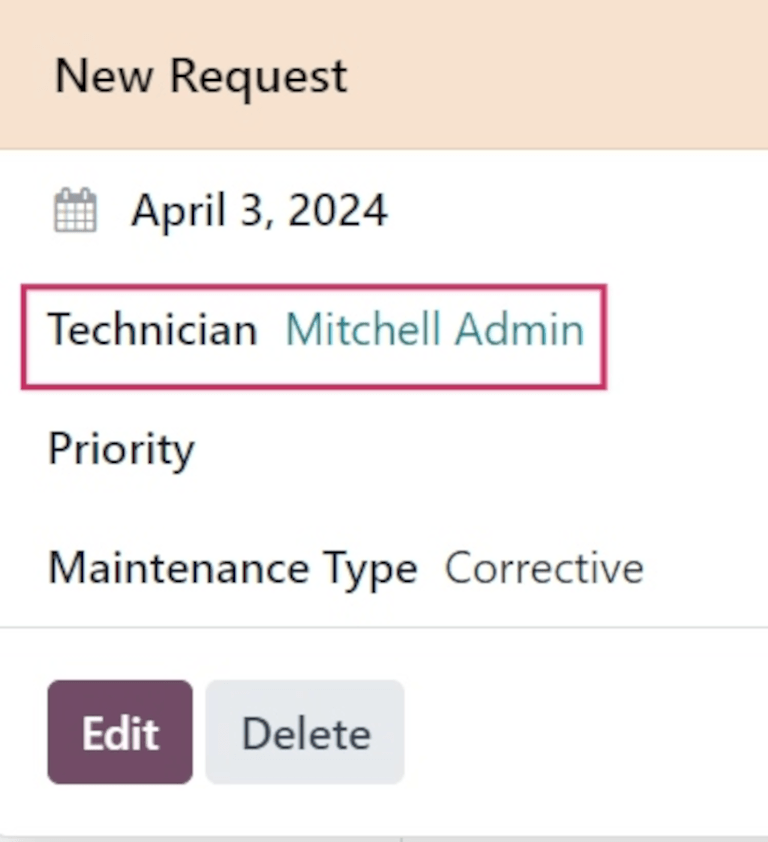Open the New Request header area
This screenshot has width=768, height=842.
click(200, 75)
